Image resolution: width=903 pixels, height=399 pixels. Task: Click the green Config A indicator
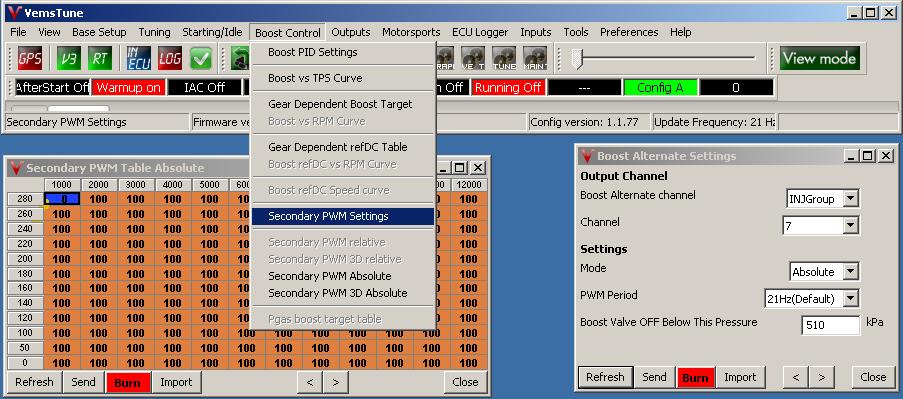(x=660, y=88)
